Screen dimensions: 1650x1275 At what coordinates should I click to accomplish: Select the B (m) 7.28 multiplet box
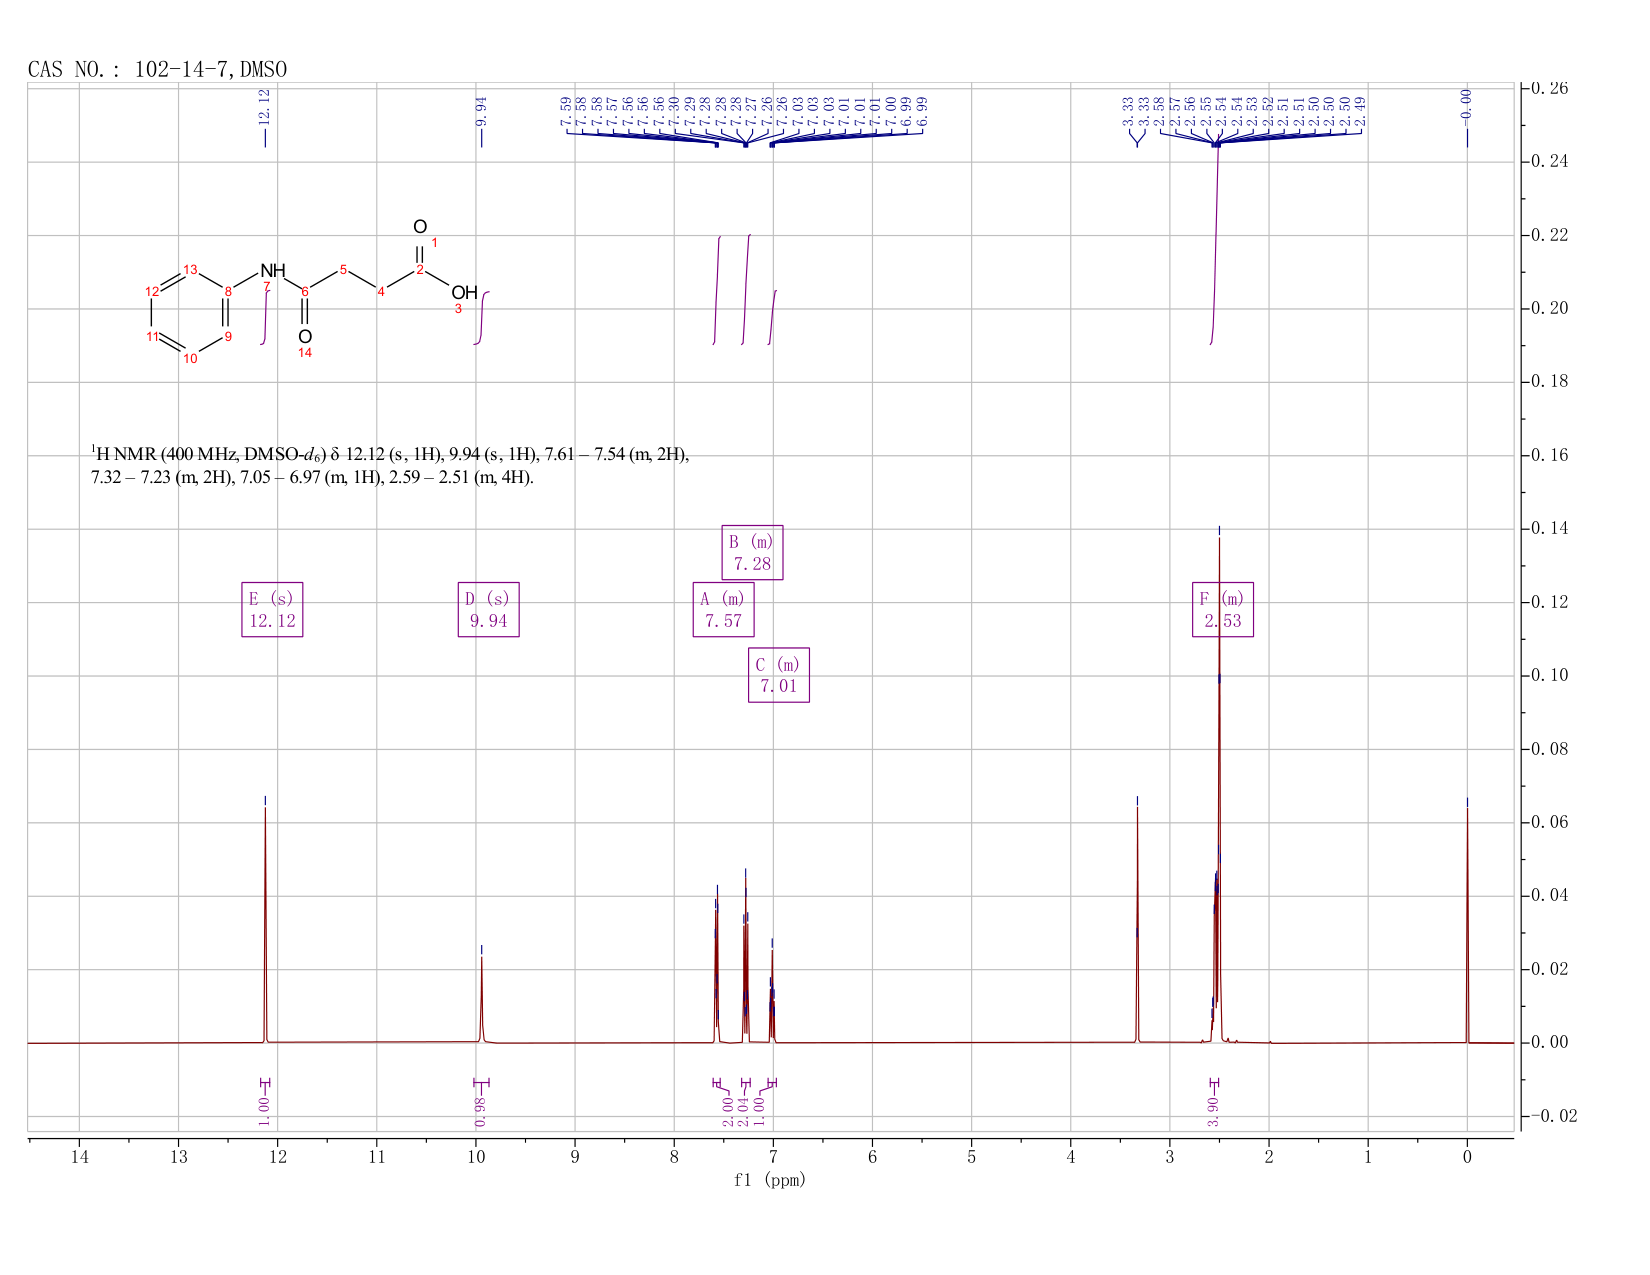[x=752, y=552]
